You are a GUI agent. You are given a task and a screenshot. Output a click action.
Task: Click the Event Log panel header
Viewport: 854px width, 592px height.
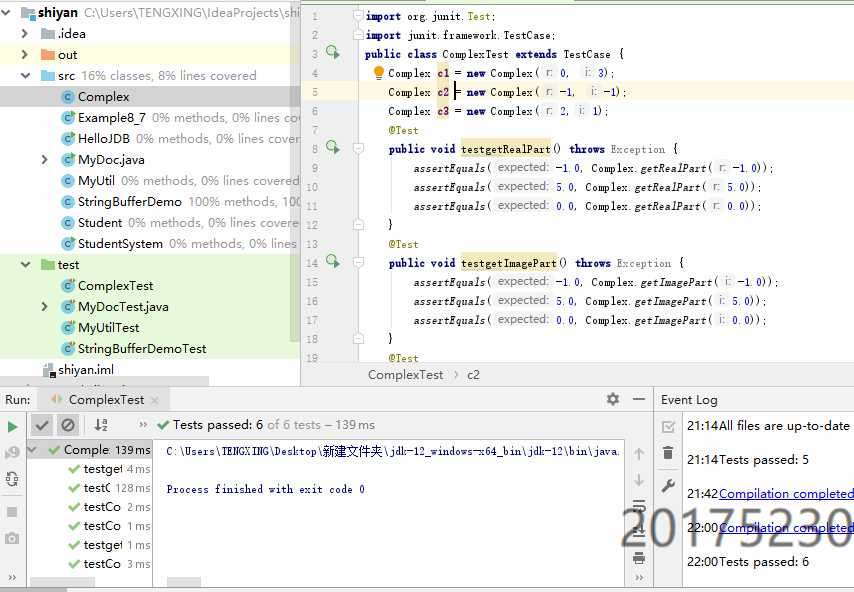(689, 400)
